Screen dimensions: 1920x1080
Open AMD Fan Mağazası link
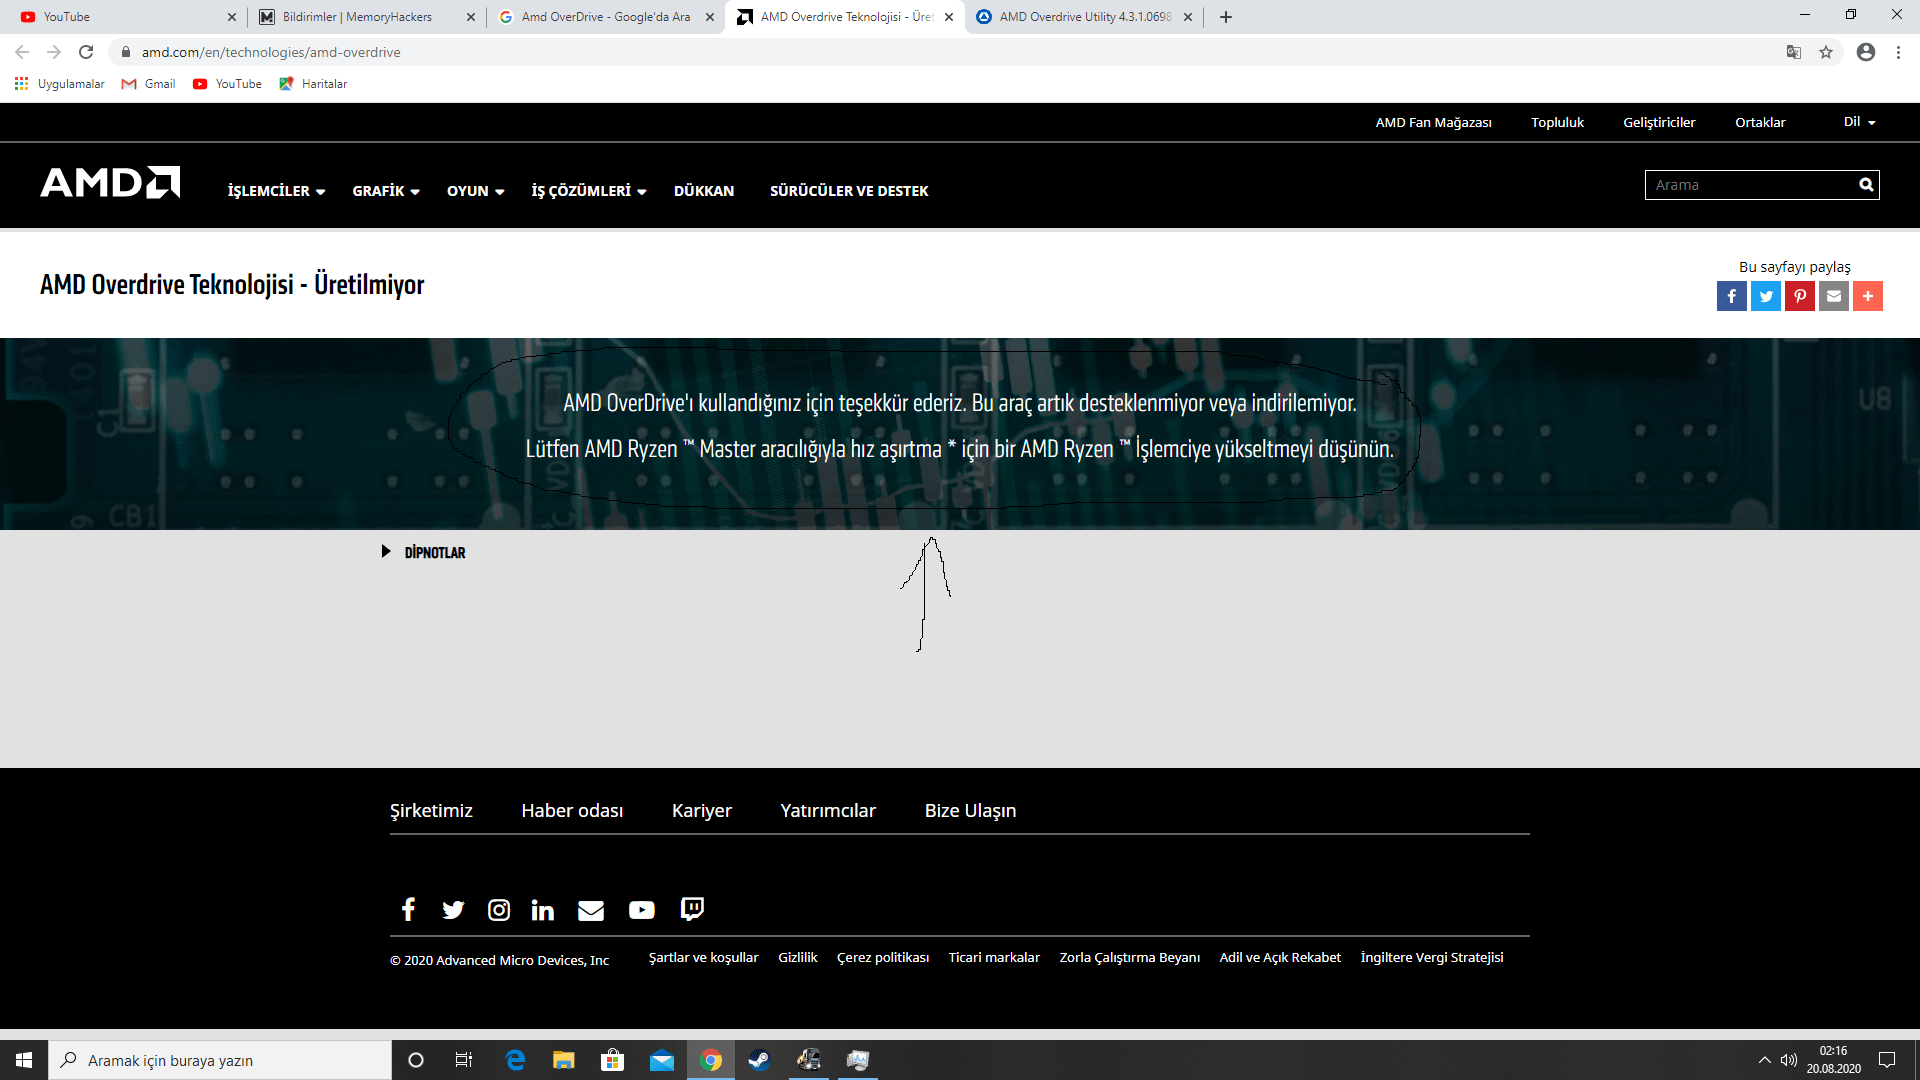(x=1433, y=123)
